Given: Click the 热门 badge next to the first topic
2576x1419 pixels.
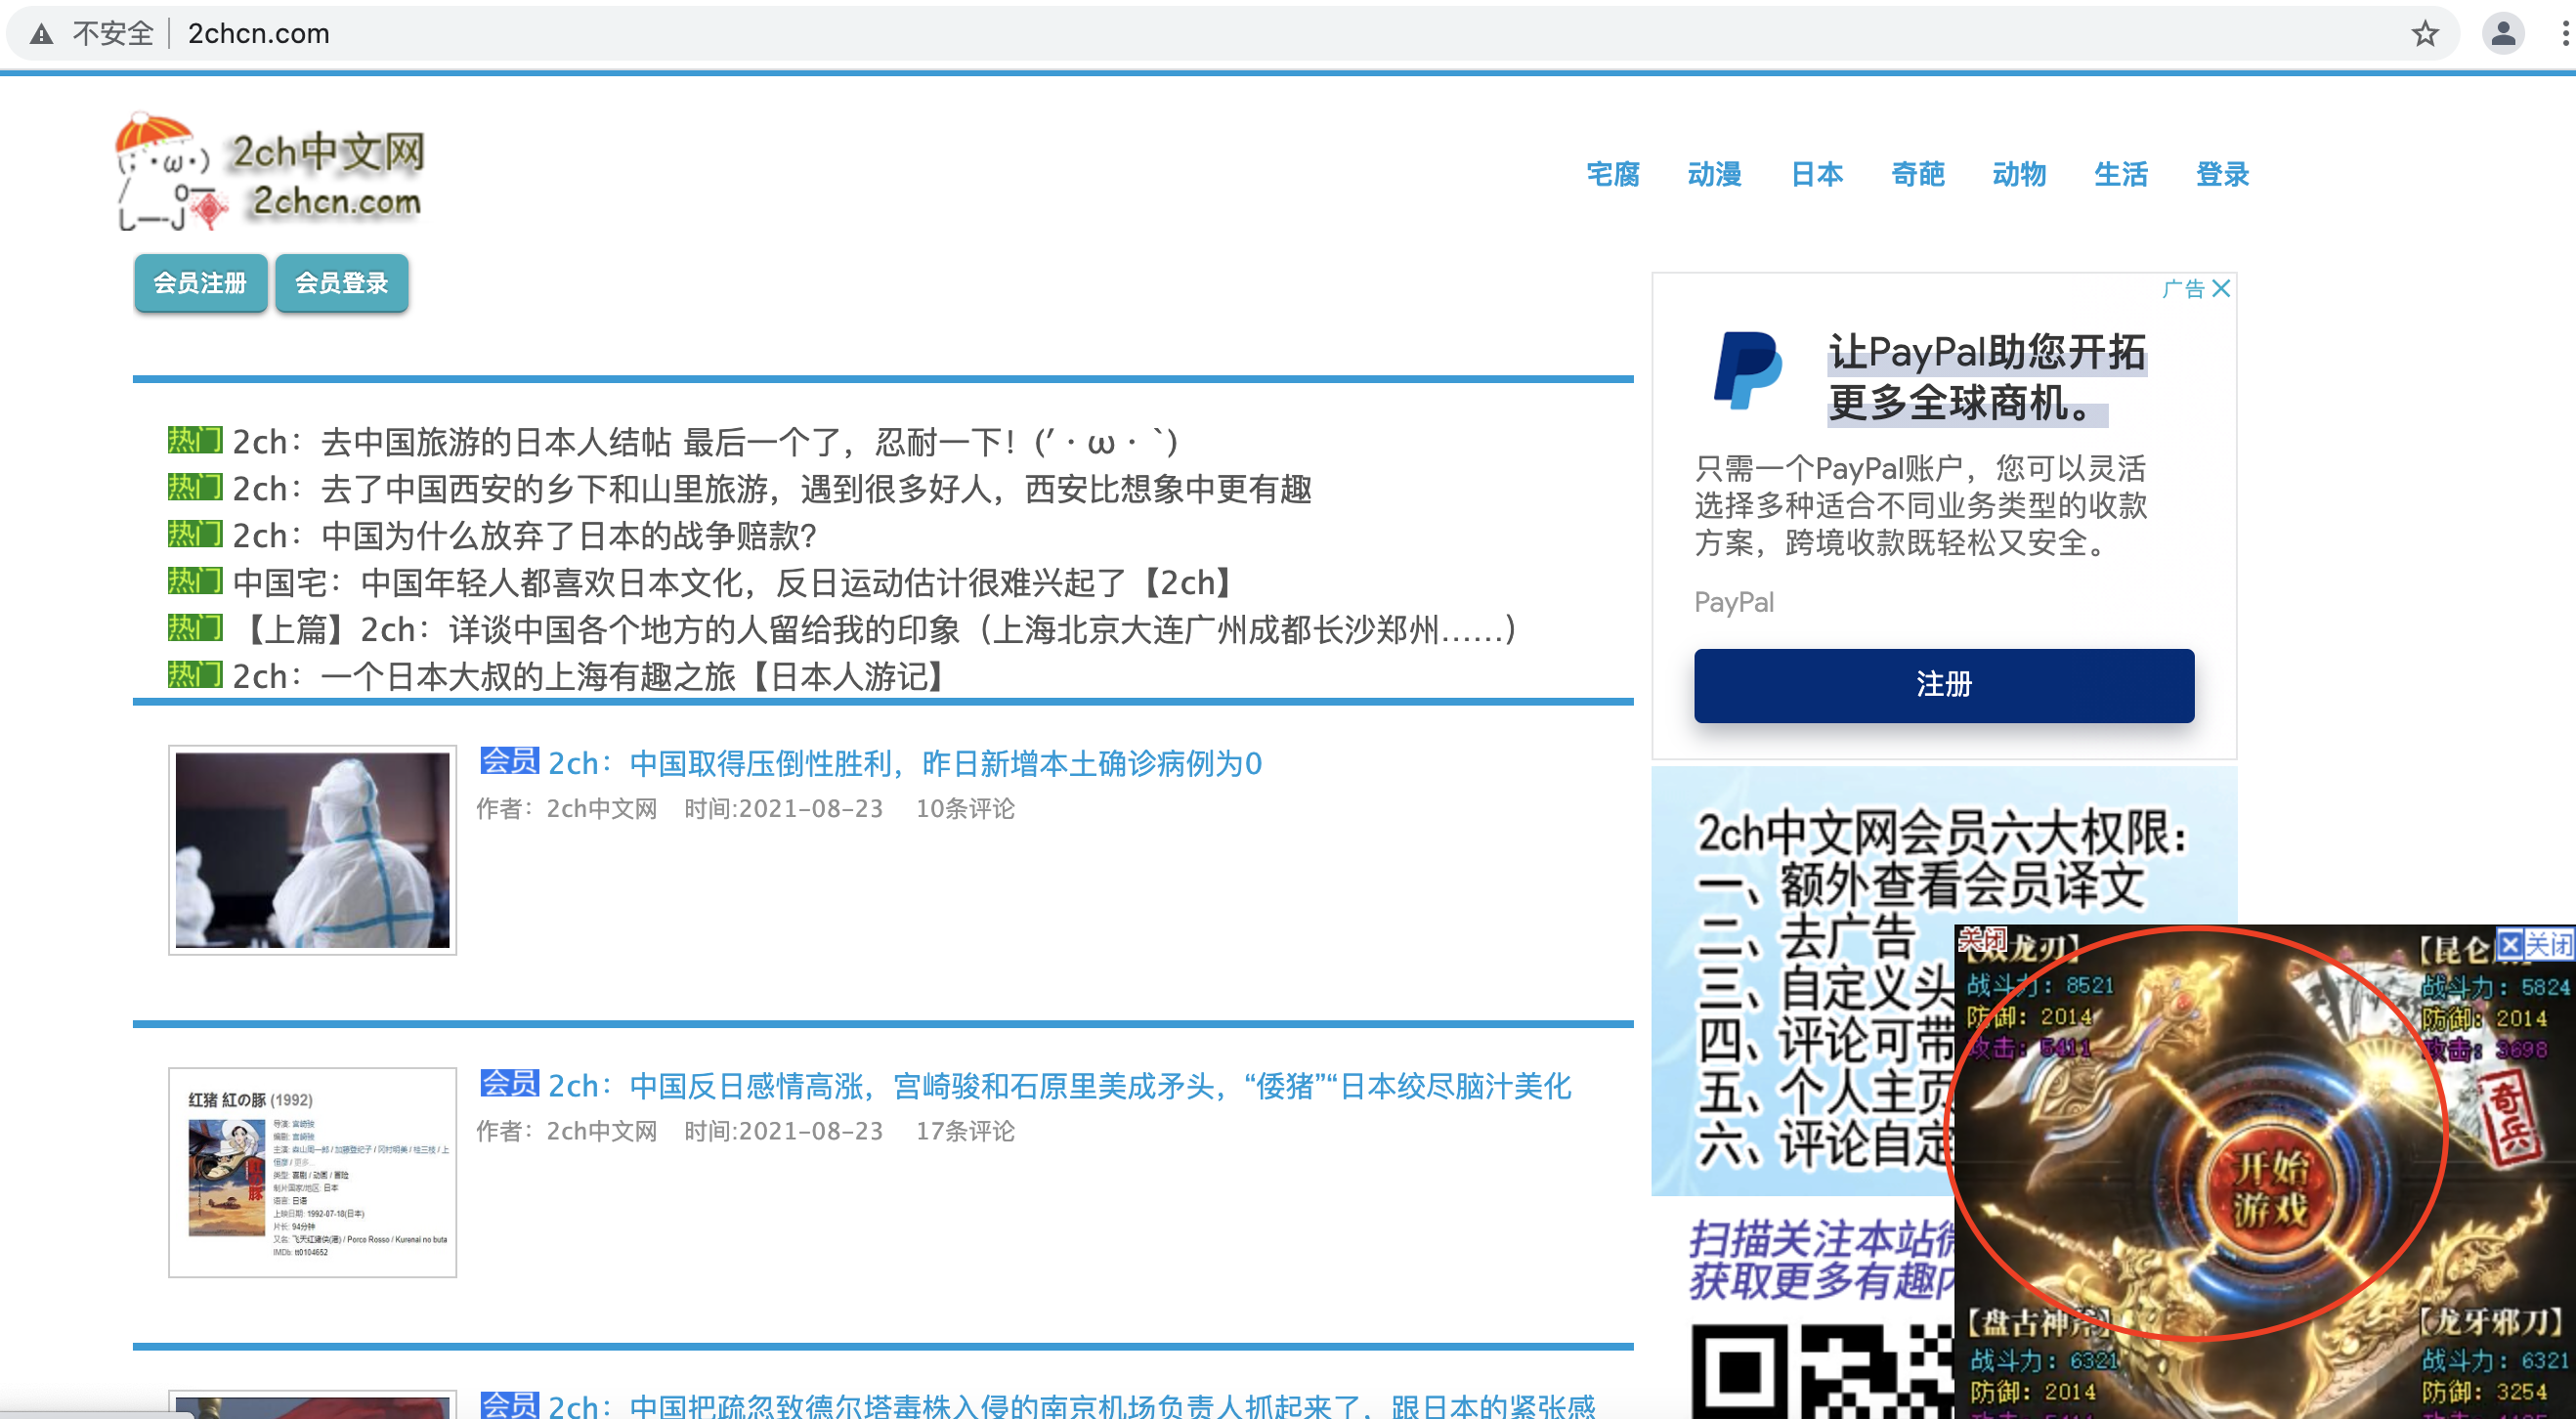Looking at the screenshot, I should point(196,440).
